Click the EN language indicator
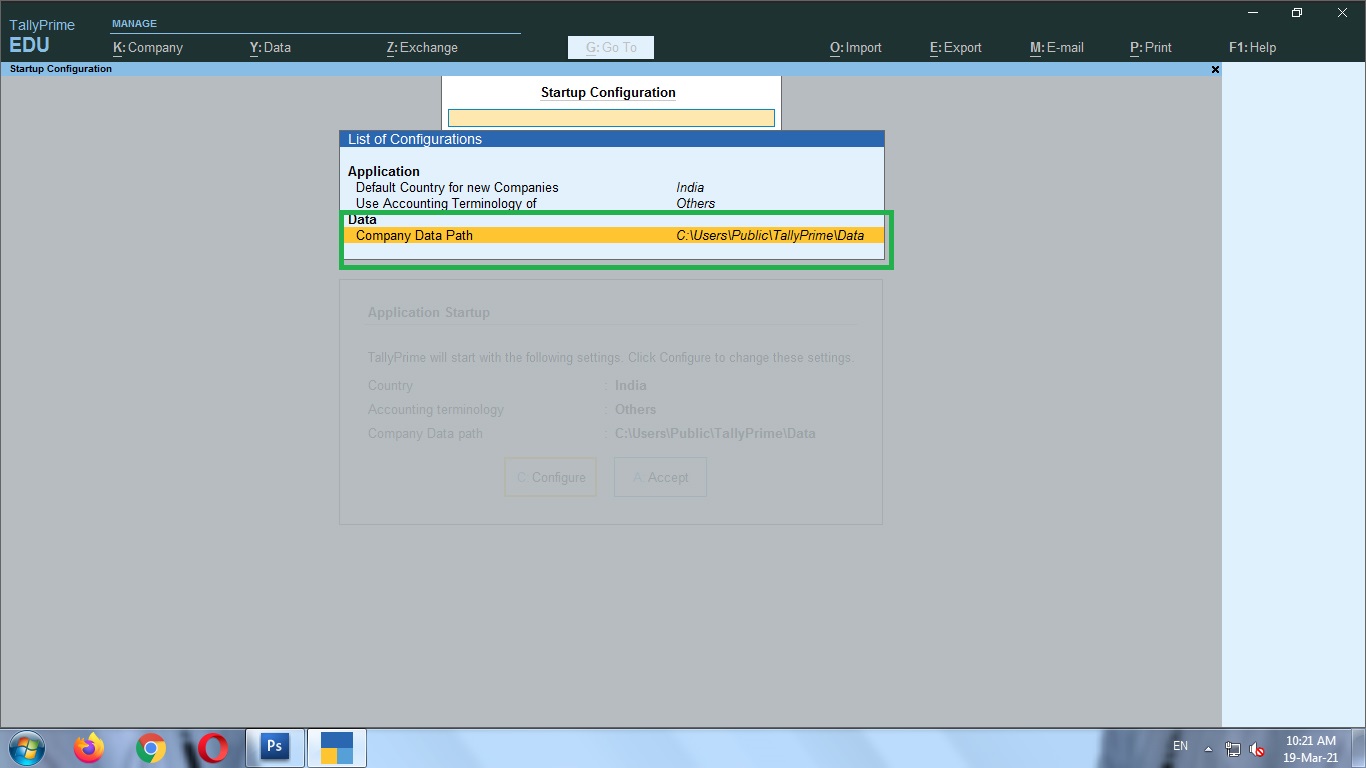The image size is (1366, 768). click(1181, 746)
